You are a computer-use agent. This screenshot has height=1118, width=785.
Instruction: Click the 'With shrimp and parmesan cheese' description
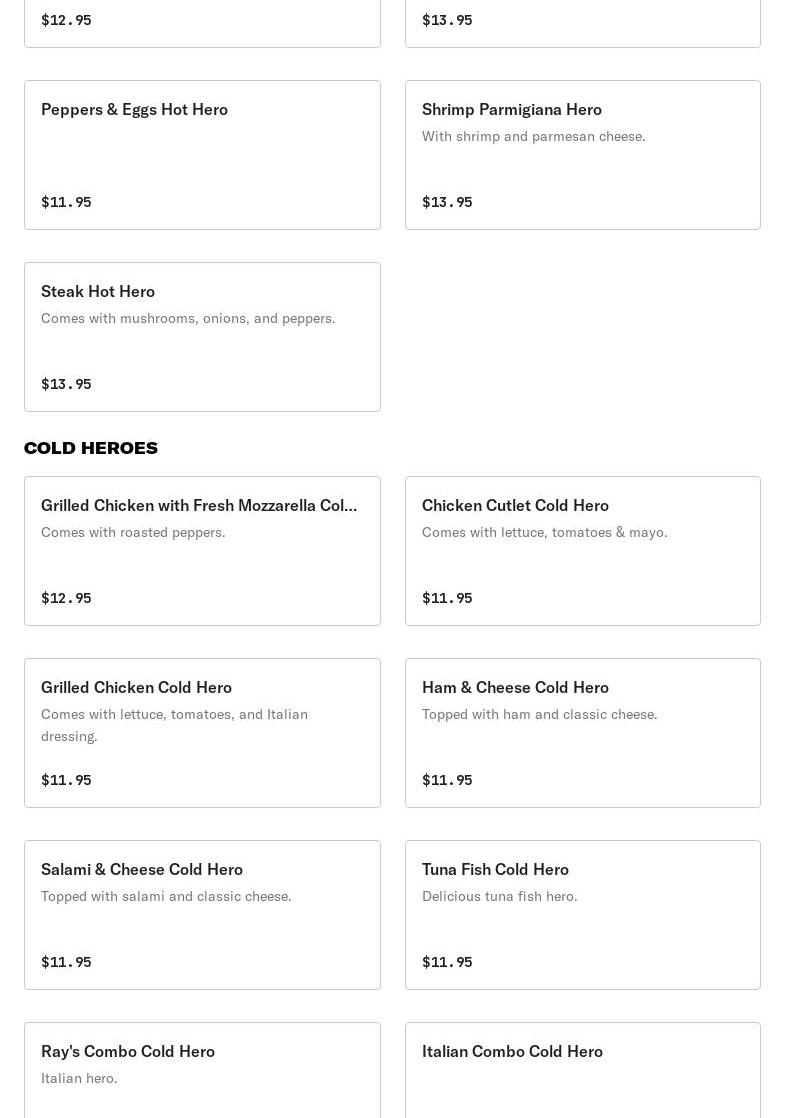pos(533,136)
